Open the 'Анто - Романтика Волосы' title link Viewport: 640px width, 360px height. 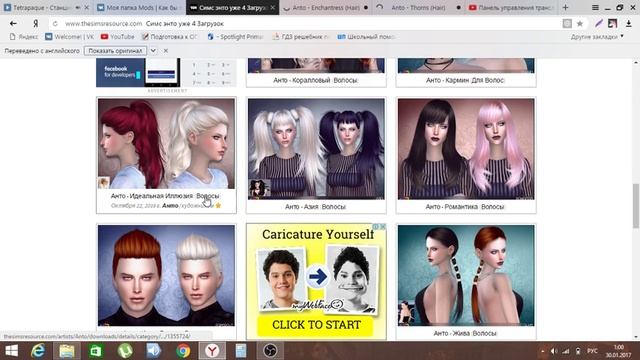coord(465,207)
